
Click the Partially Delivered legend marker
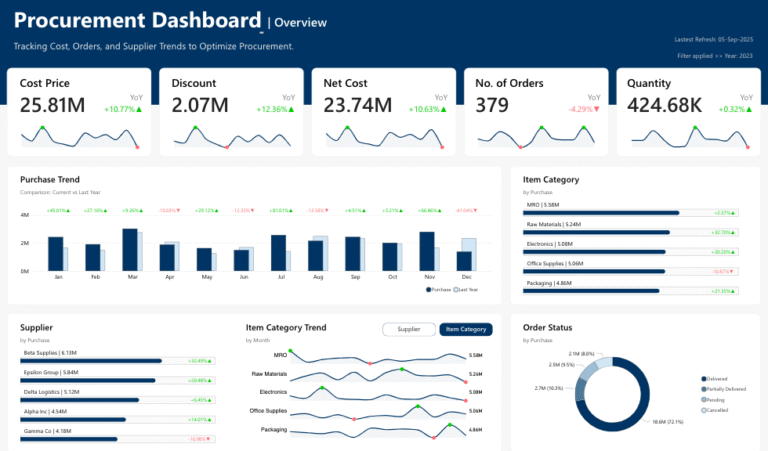click(x=704, y=389)
